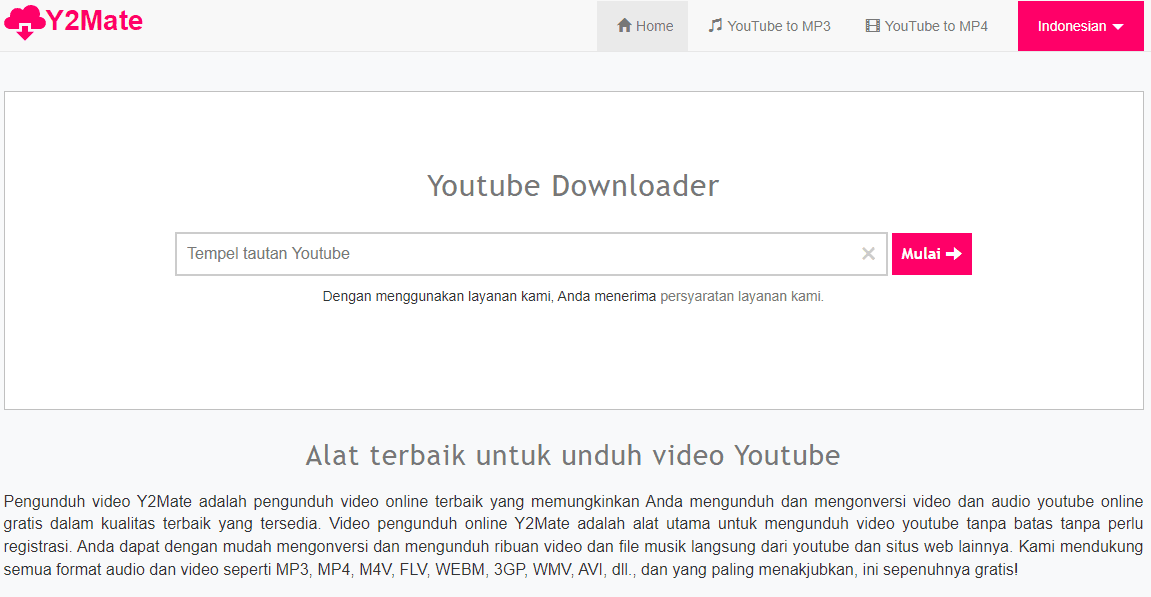
Task: Click the caret arrow next to Indonesian
Action: pyautogui.click(x=1117, y=27)
